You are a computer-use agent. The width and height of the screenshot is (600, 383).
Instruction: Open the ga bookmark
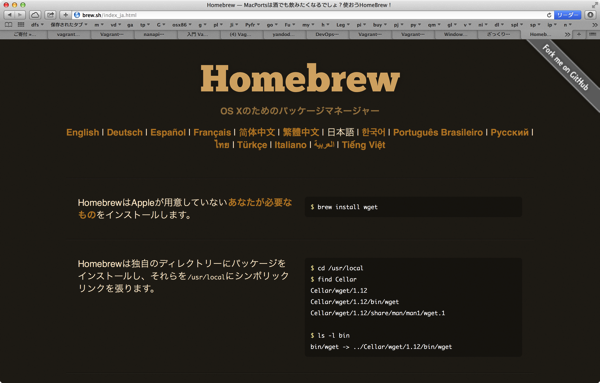pos(130,24)
